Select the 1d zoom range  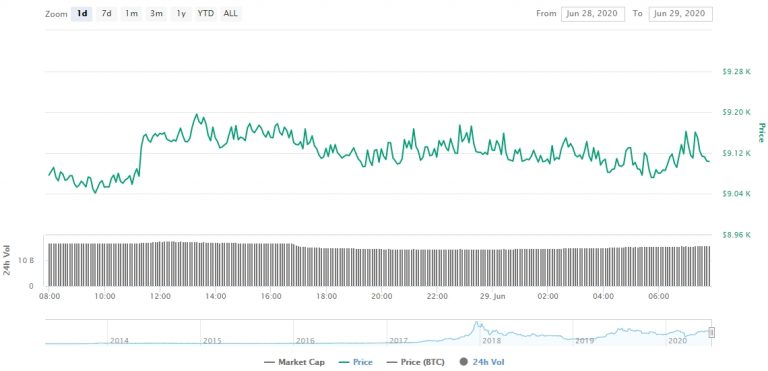(x=82, y=14)
